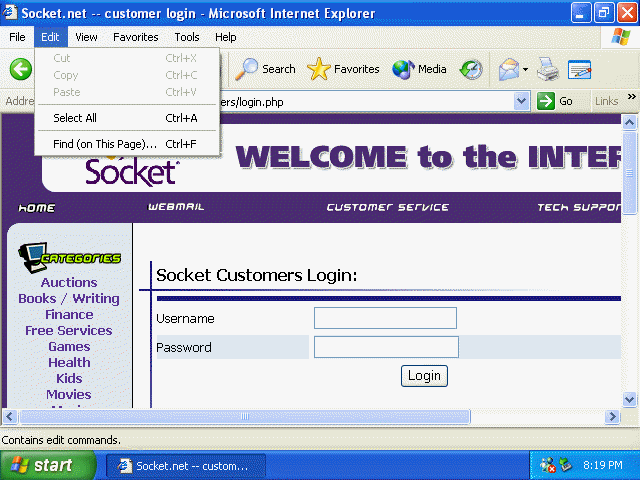Choose Find (on This Page) menu item
Screen dimensions: 640x480
(x=127, y=144)
